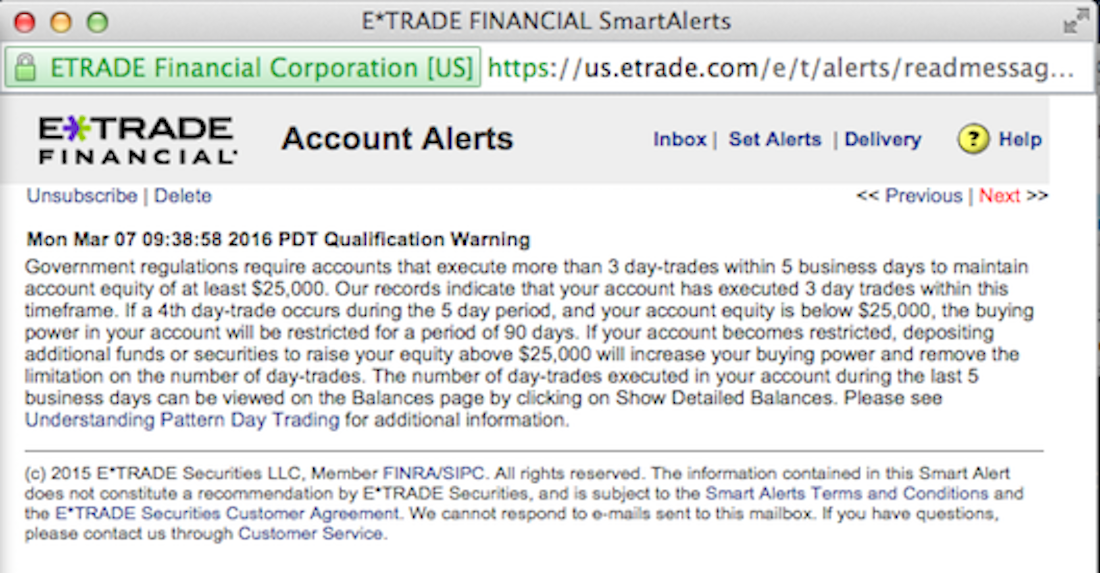Image resolution: width=1100 pixels, height=573 pixels.
Task: Click the fullscreen arrows icon in title bar
Action: (x=1077, y=20)
